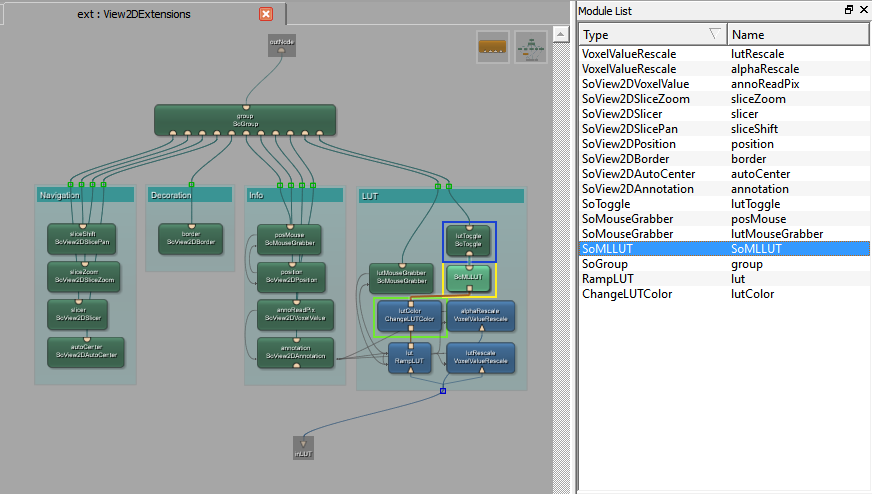This screenshot has height=494, width=872.
Task: Float the Module List panel
Action: (x=849, y=10)
